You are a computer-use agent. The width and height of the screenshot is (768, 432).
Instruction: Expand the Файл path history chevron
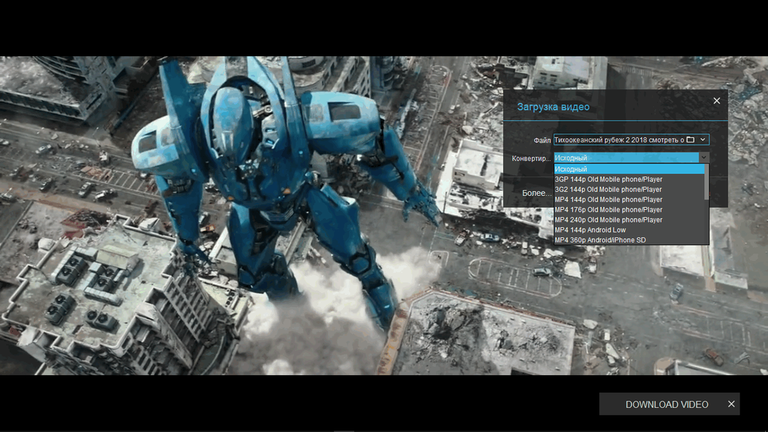(x=703, y=140)
